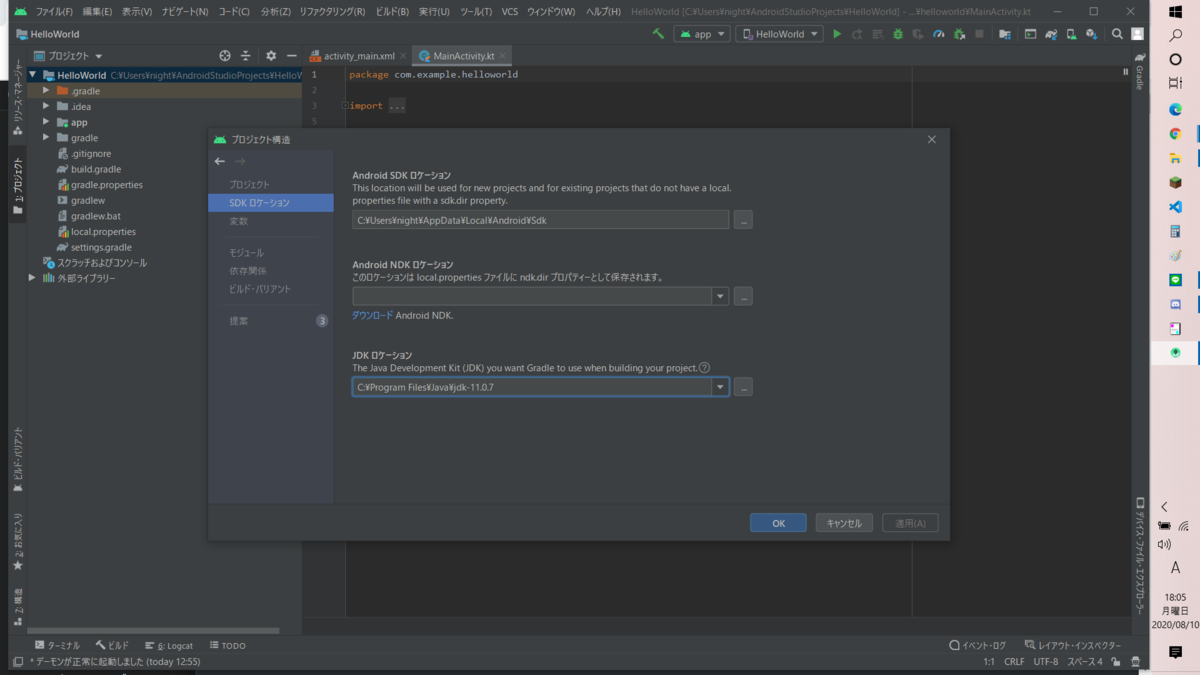Open the JDK location dropdown arrow
Screen dimensions: 1200x675
[x=720, y=387]
